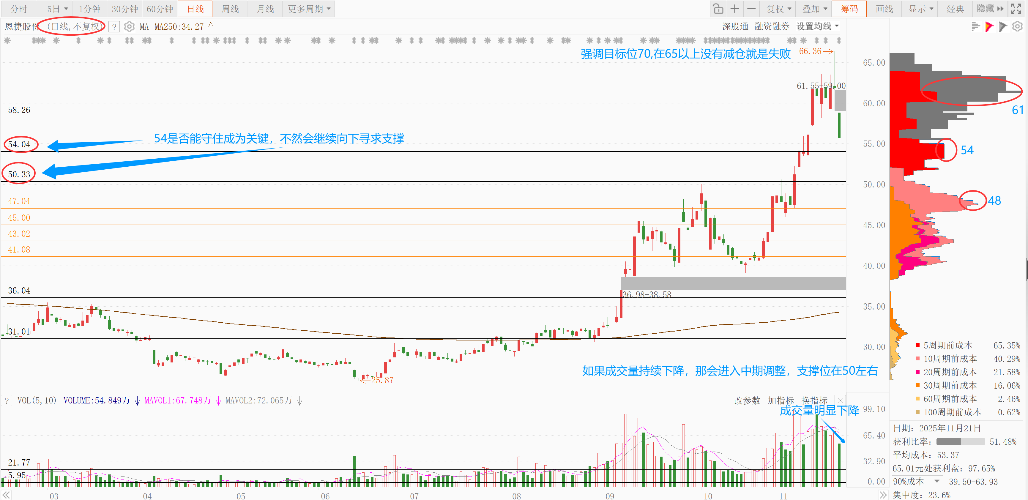Click the 65.01元处获利盘 row
1028x500 pixels.
pos(944,468)
